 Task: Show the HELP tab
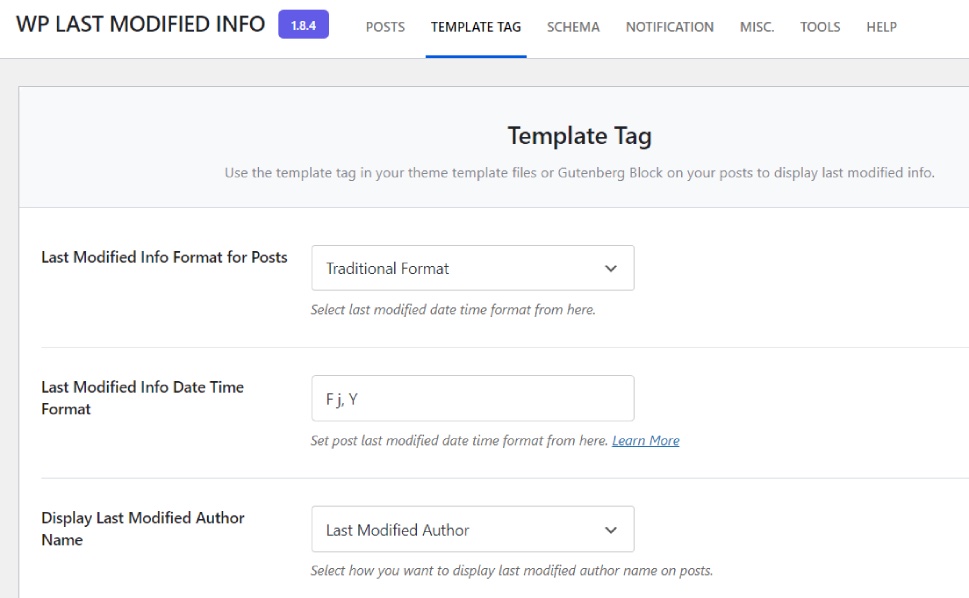pyautogui.click(x=881, y=27)
